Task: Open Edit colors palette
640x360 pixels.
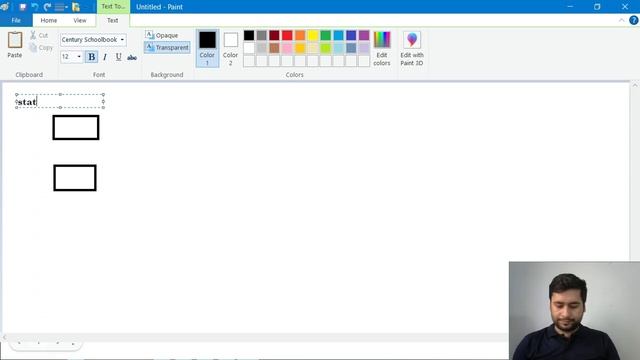Action: (x=382, y=49)
